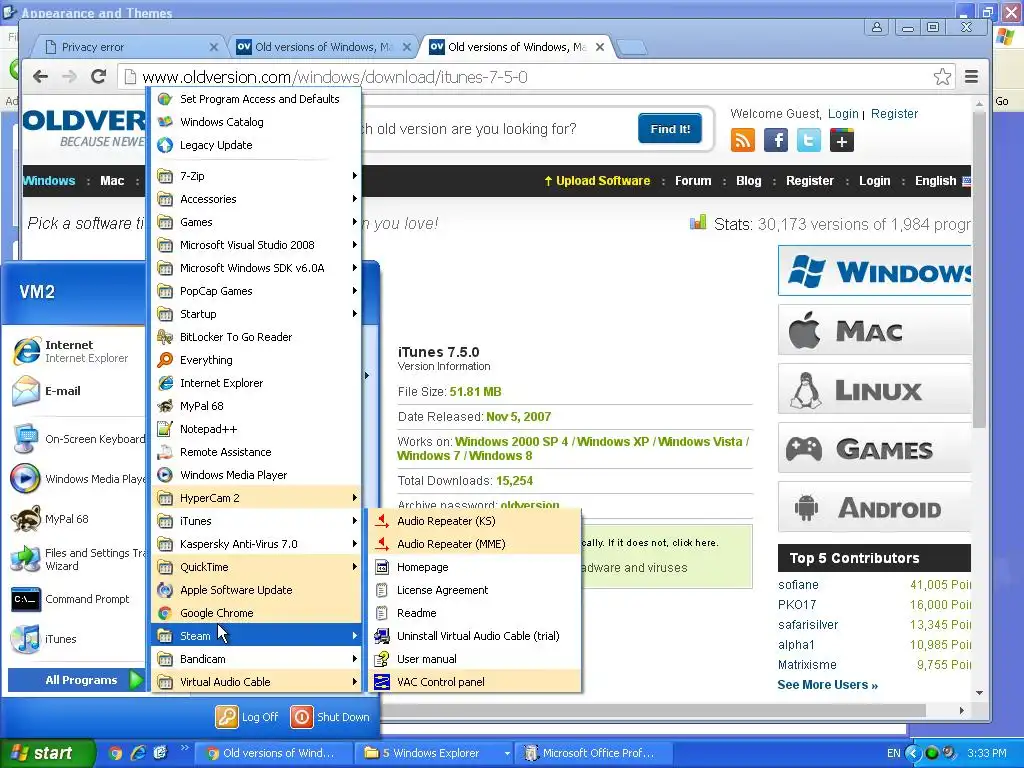Open Audio Repeater (MME)
This screenshot has height=768, width=1024.
(475, 544)
